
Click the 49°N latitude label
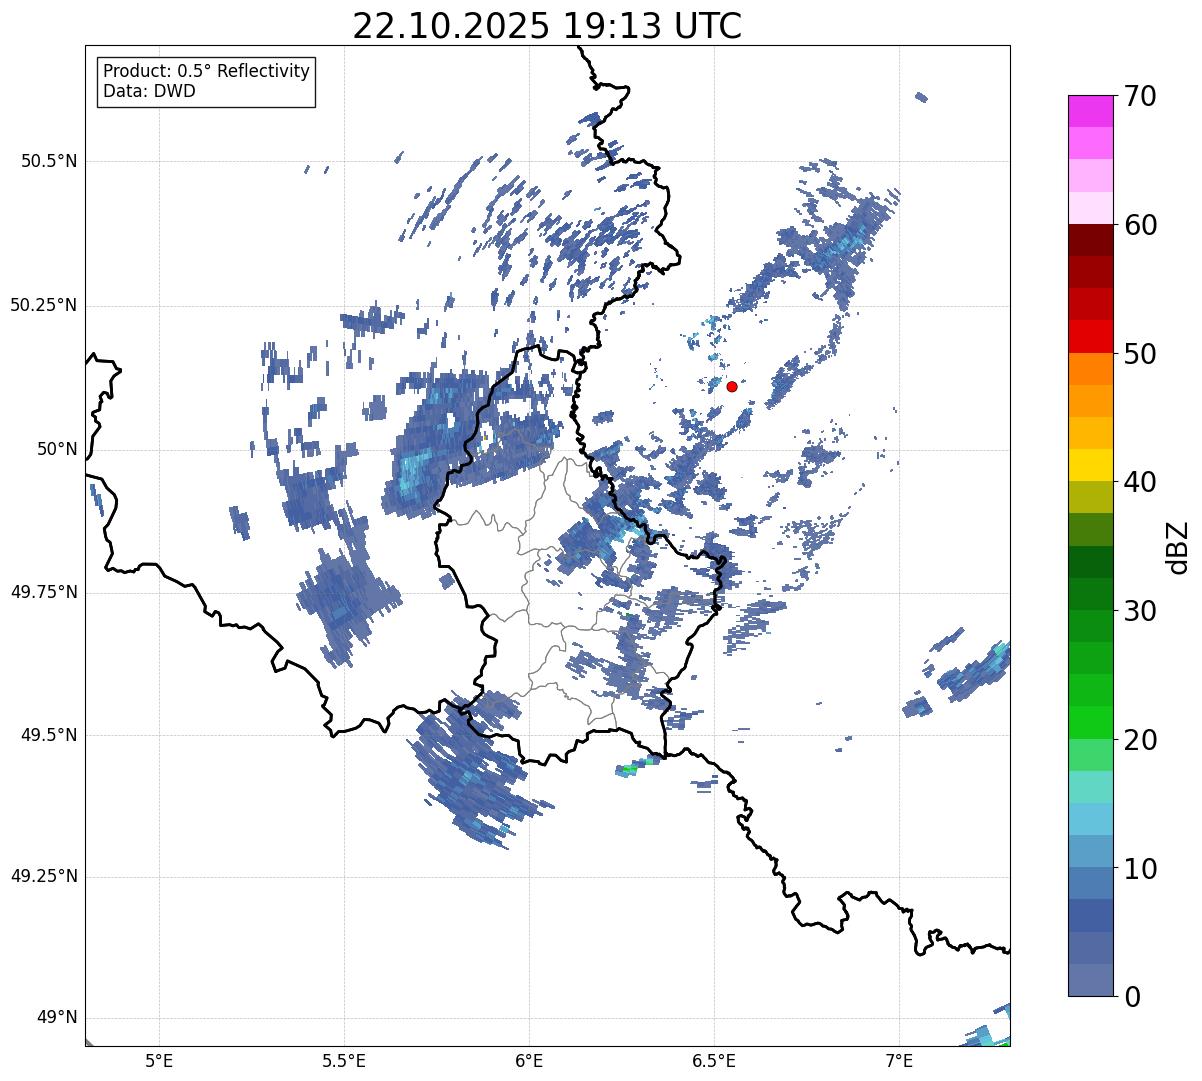point(55,1018)
